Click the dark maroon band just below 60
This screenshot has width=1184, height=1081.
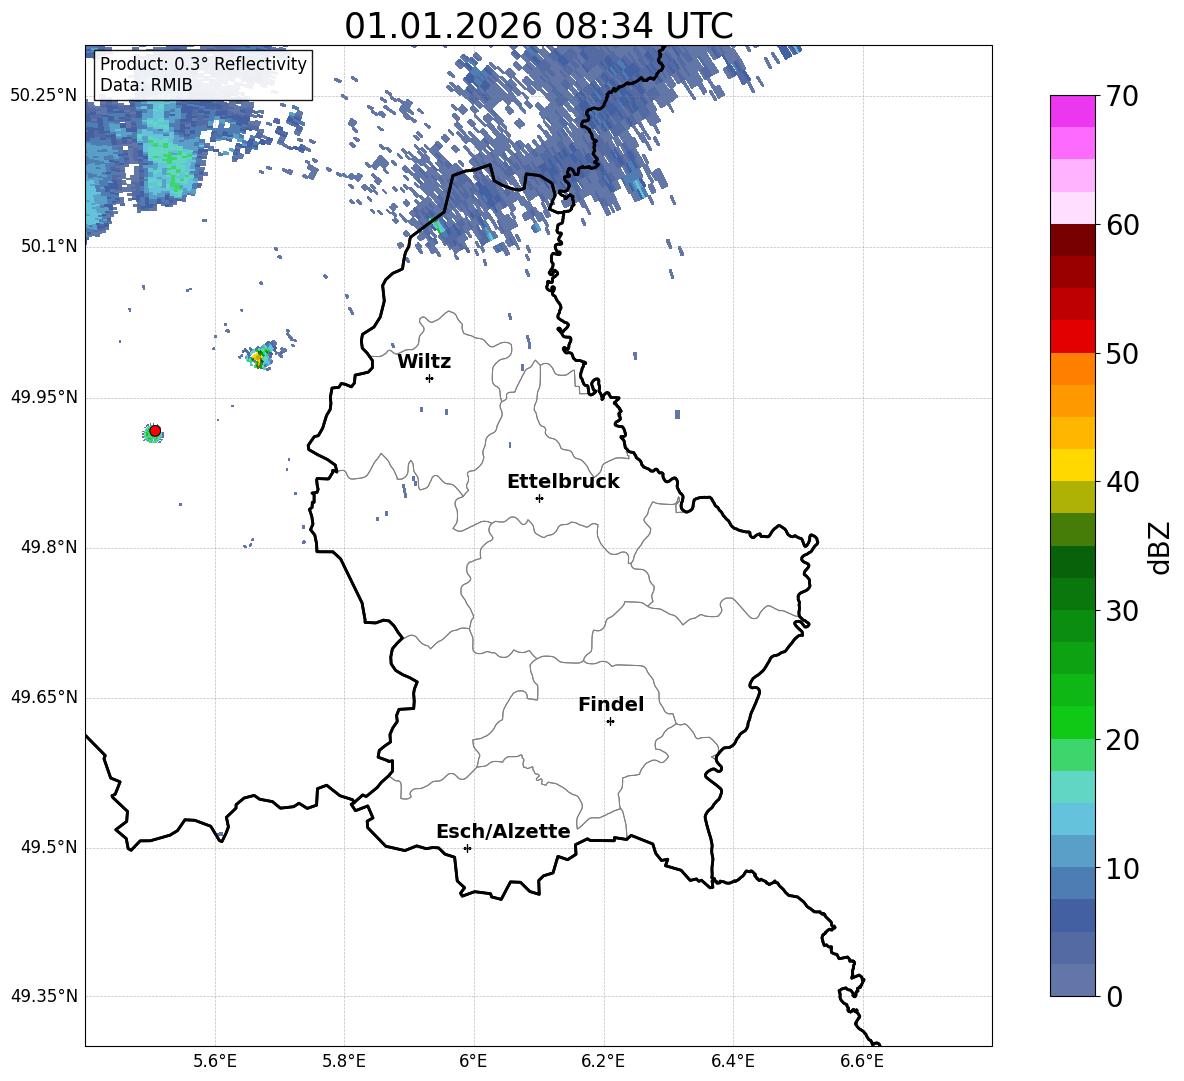click(x=1072, y=240)
